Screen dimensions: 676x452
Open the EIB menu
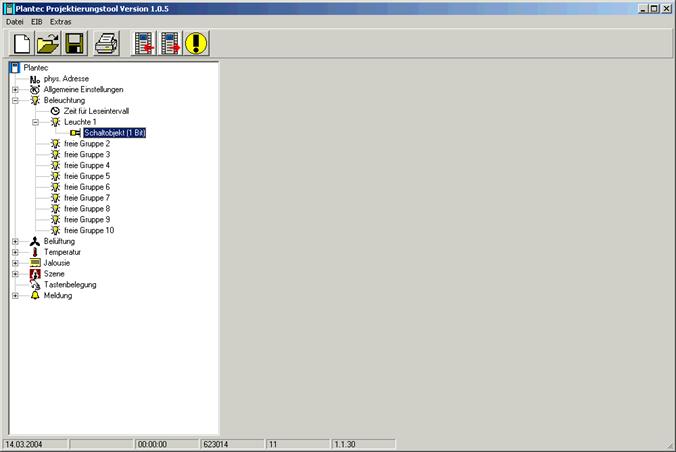point(37,21)
